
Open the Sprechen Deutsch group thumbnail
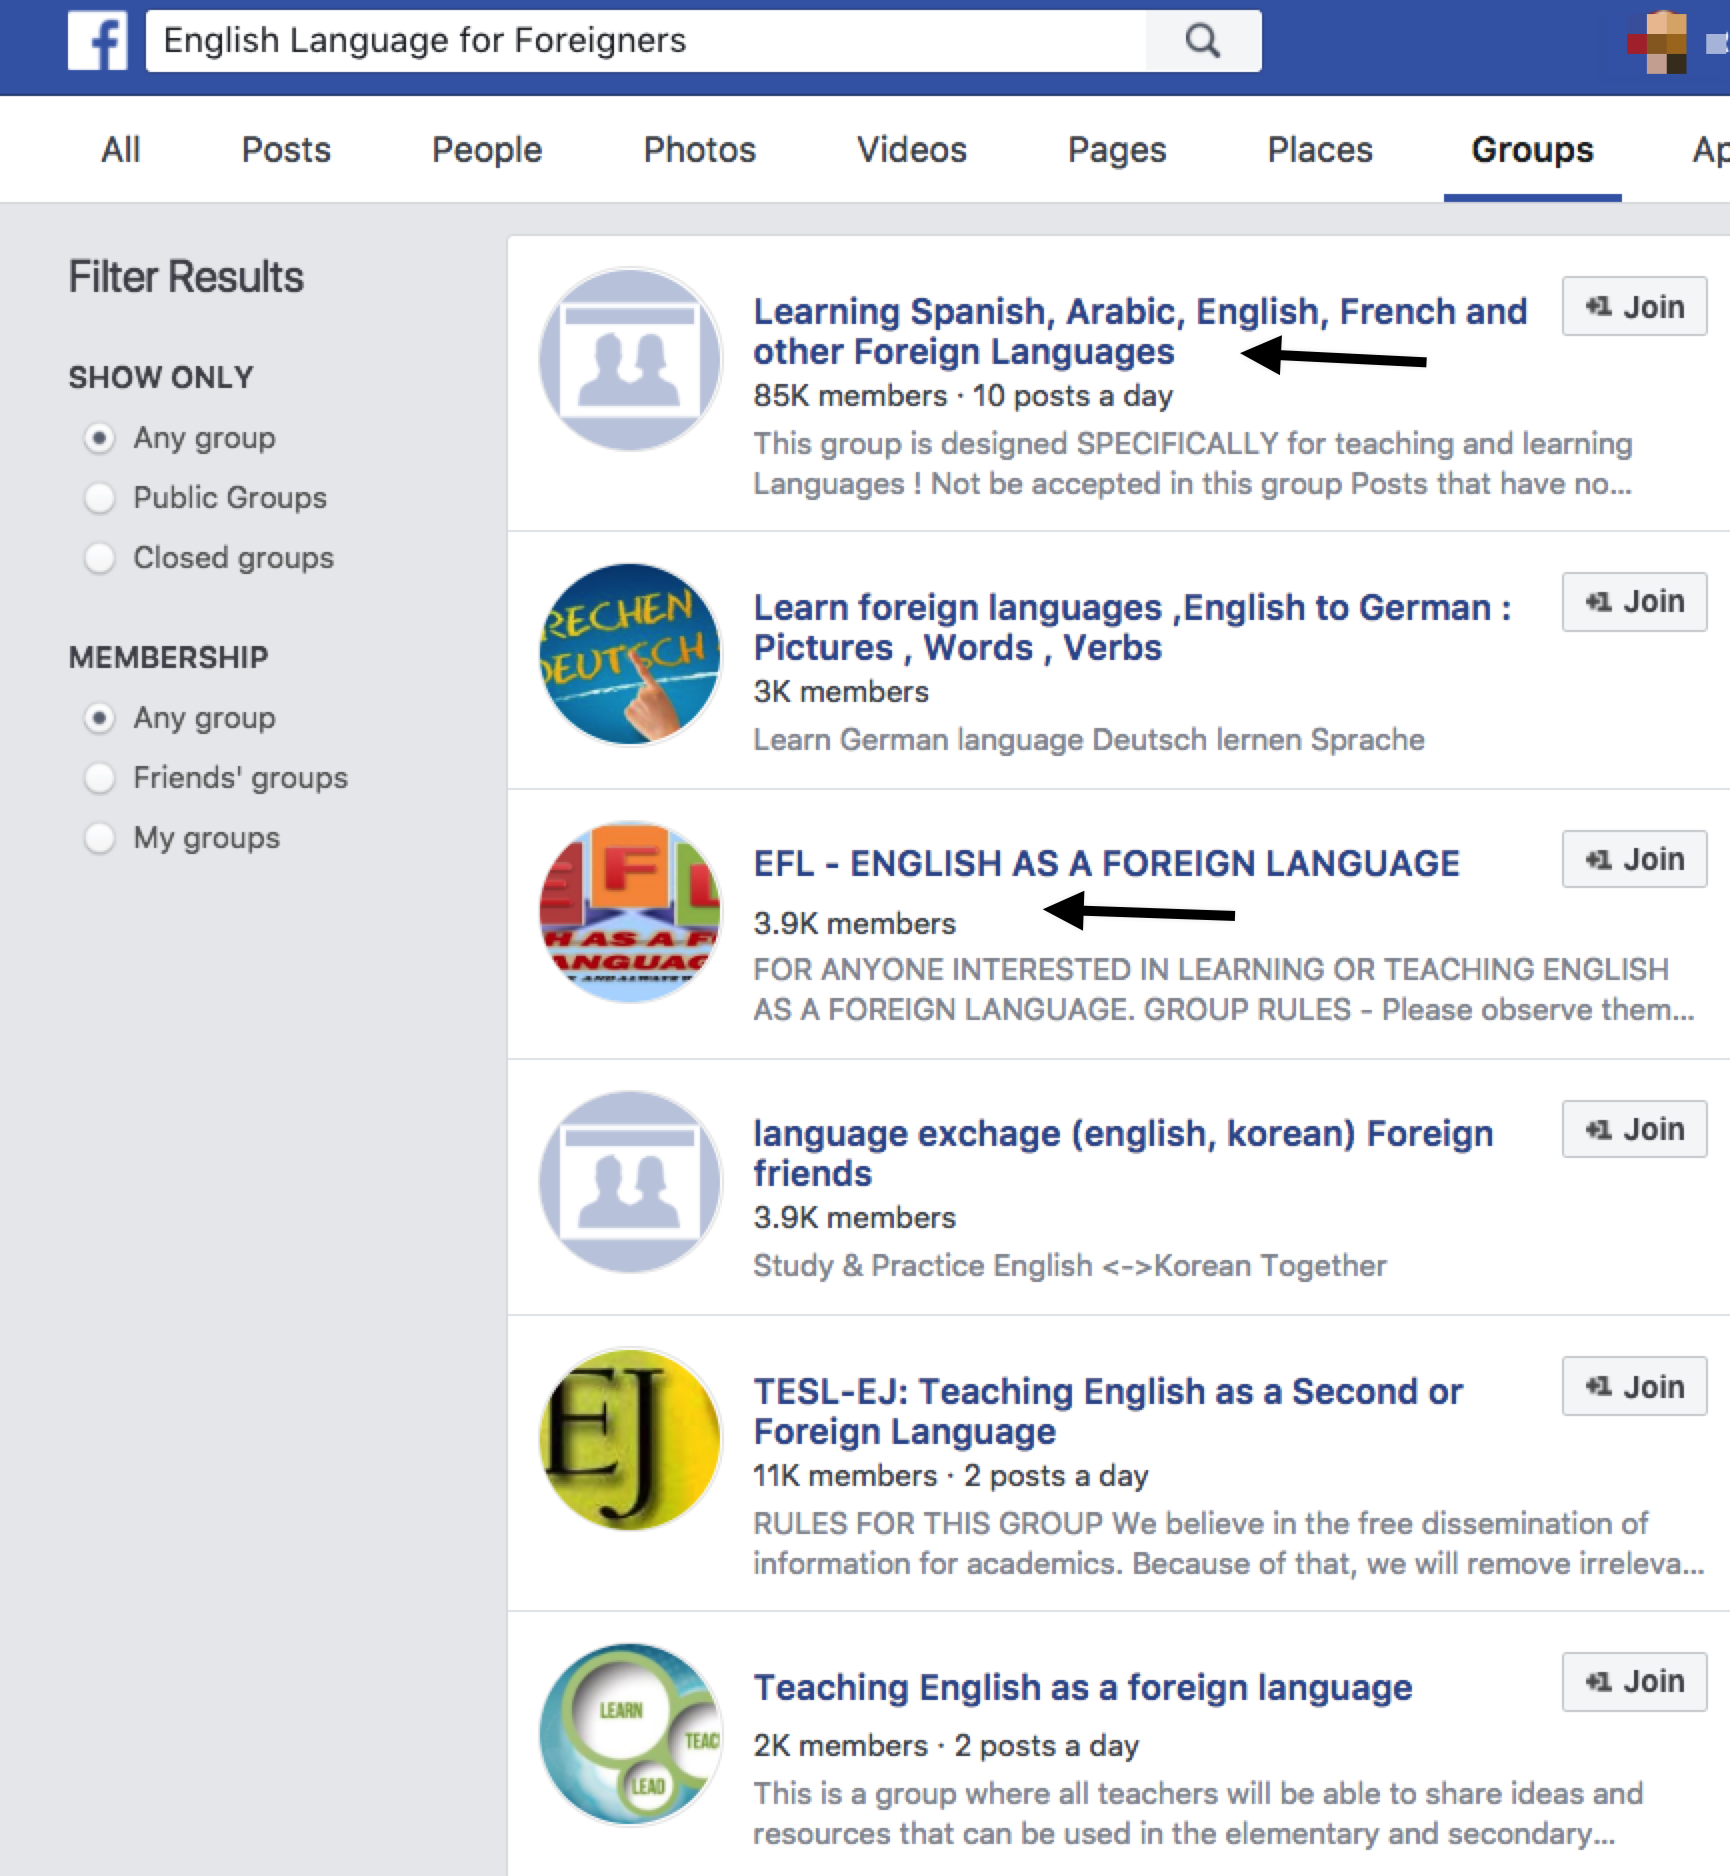[x=630, y=654]
